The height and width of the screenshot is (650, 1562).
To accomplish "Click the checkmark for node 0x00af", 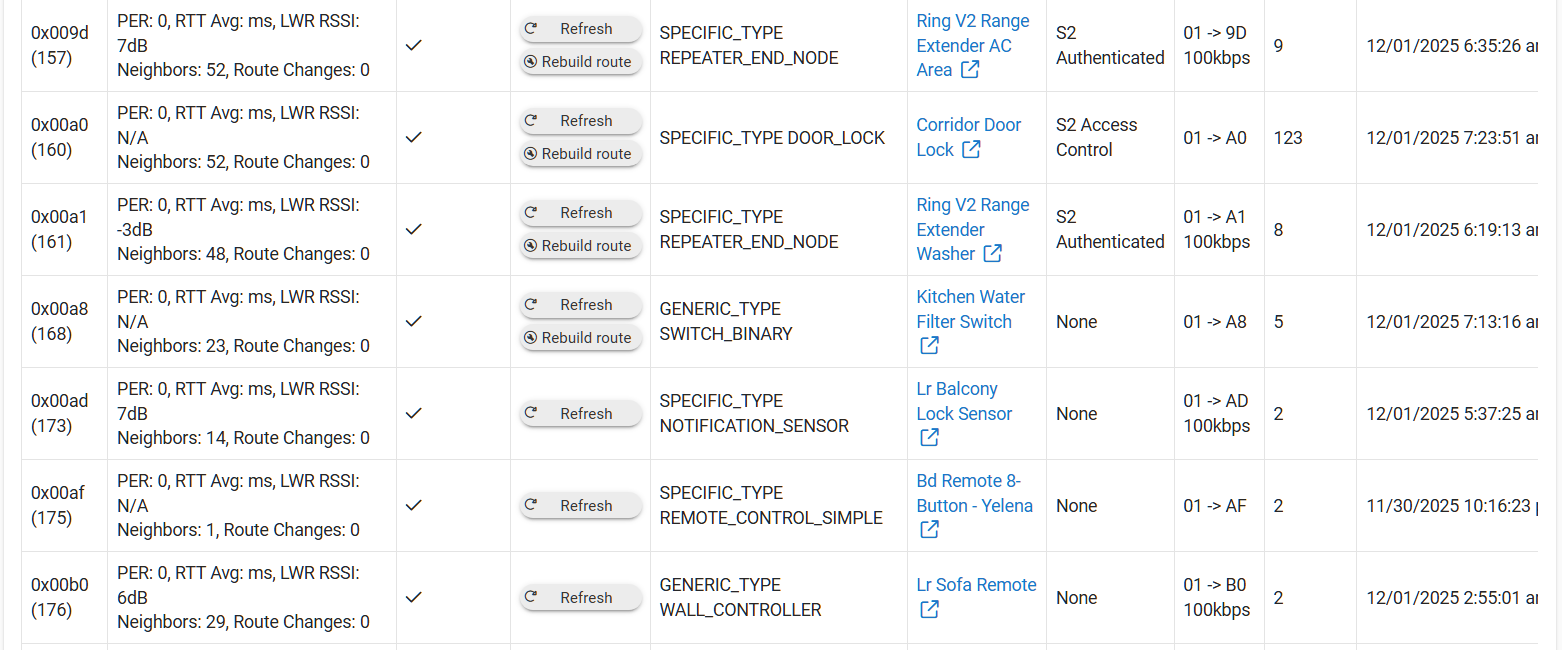I will [414, 505].
